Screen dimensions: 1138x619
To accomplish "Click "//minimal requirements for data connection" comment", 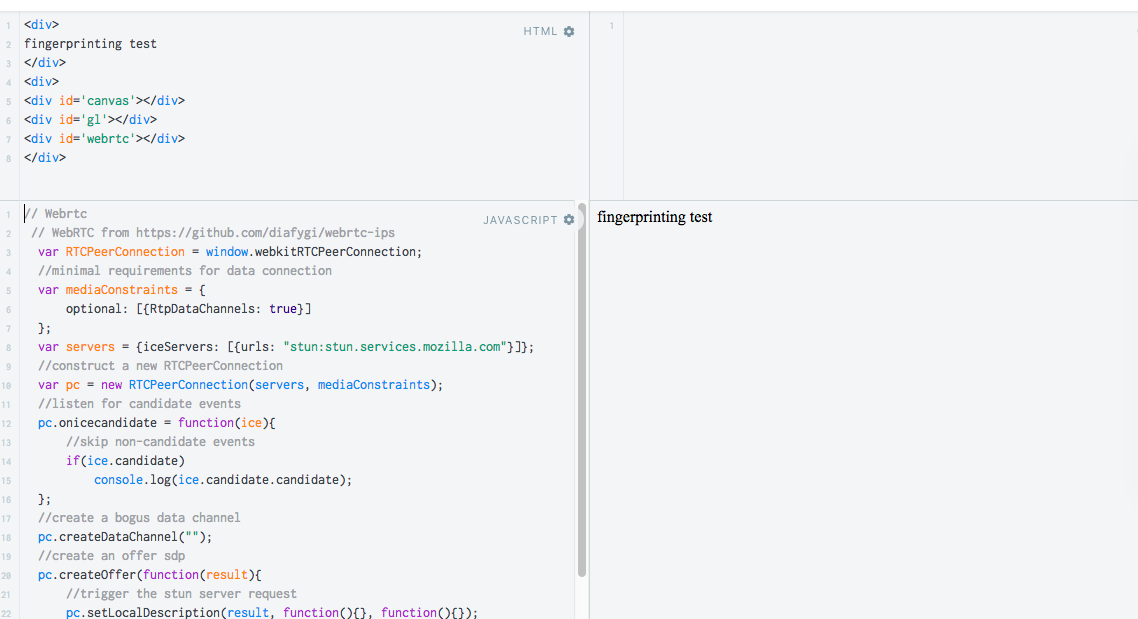I will (185, 271).
